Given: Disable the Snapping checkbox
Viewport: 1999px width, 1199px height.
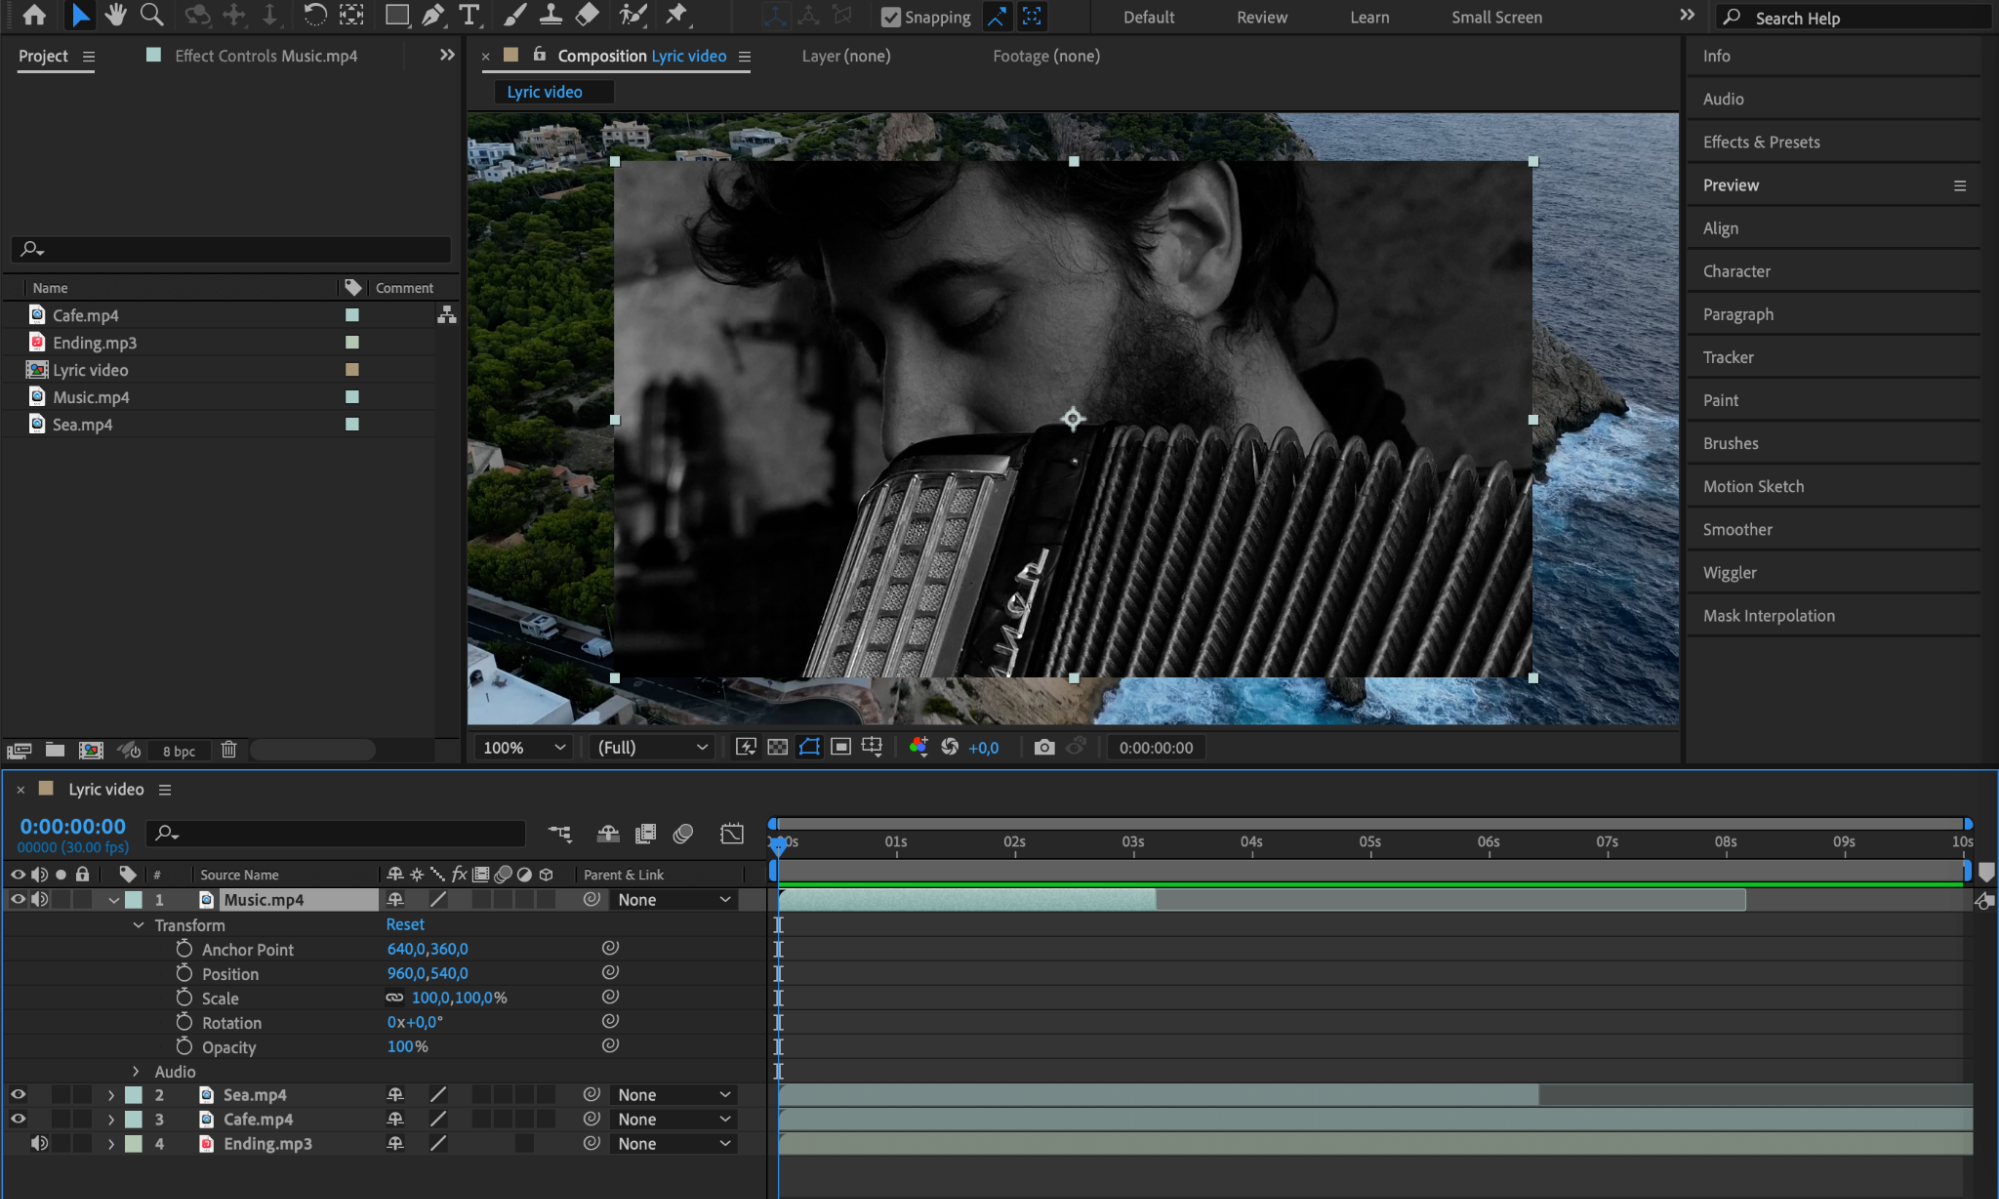Looking at the screenshot, I should click(890, 17).
